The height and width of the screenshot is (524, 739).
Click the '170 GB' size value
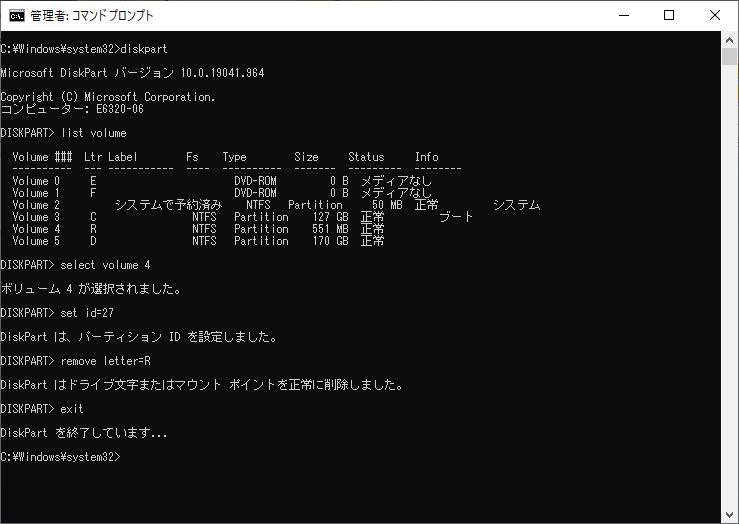coord(330,241)
